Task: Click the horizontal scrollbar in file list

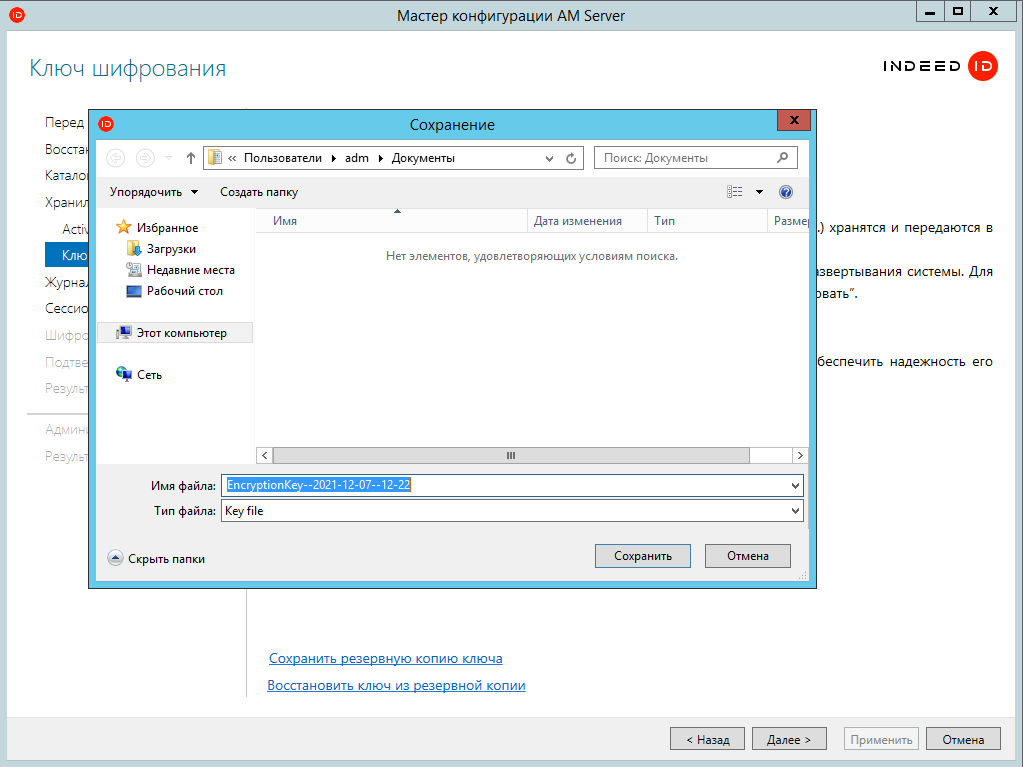Action: (510, 455)
